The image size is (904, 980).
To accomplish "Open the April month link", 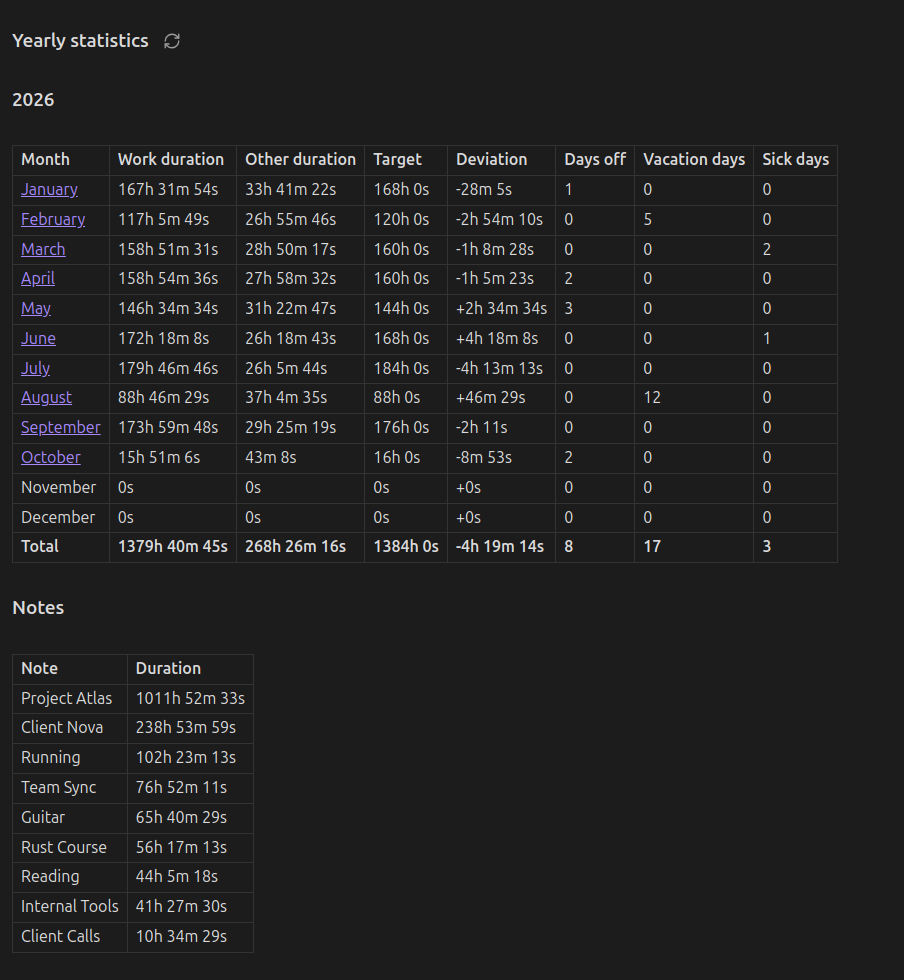I will (x=38, y=279).
